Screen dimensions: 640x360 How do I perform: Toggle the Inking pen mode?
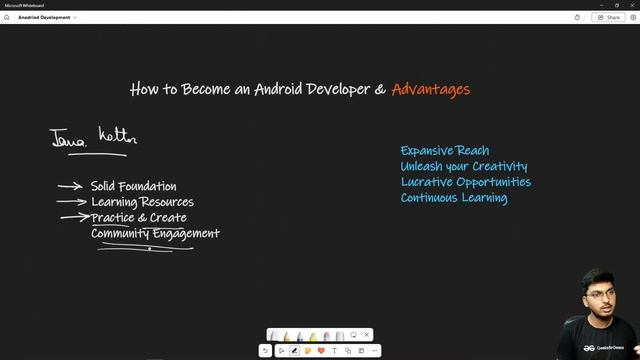point(295,351)
